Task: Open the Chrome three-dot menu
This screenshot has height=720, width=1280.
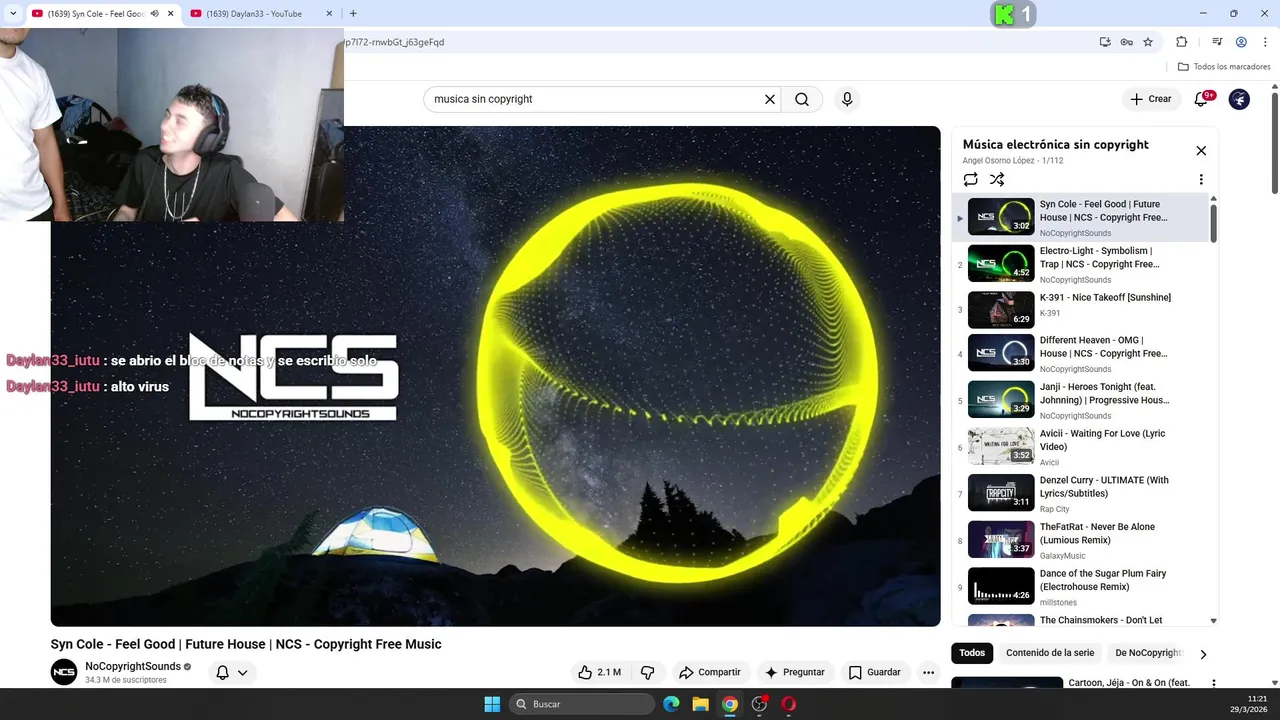Action: pyautogui.click(x=1264, y=42)
